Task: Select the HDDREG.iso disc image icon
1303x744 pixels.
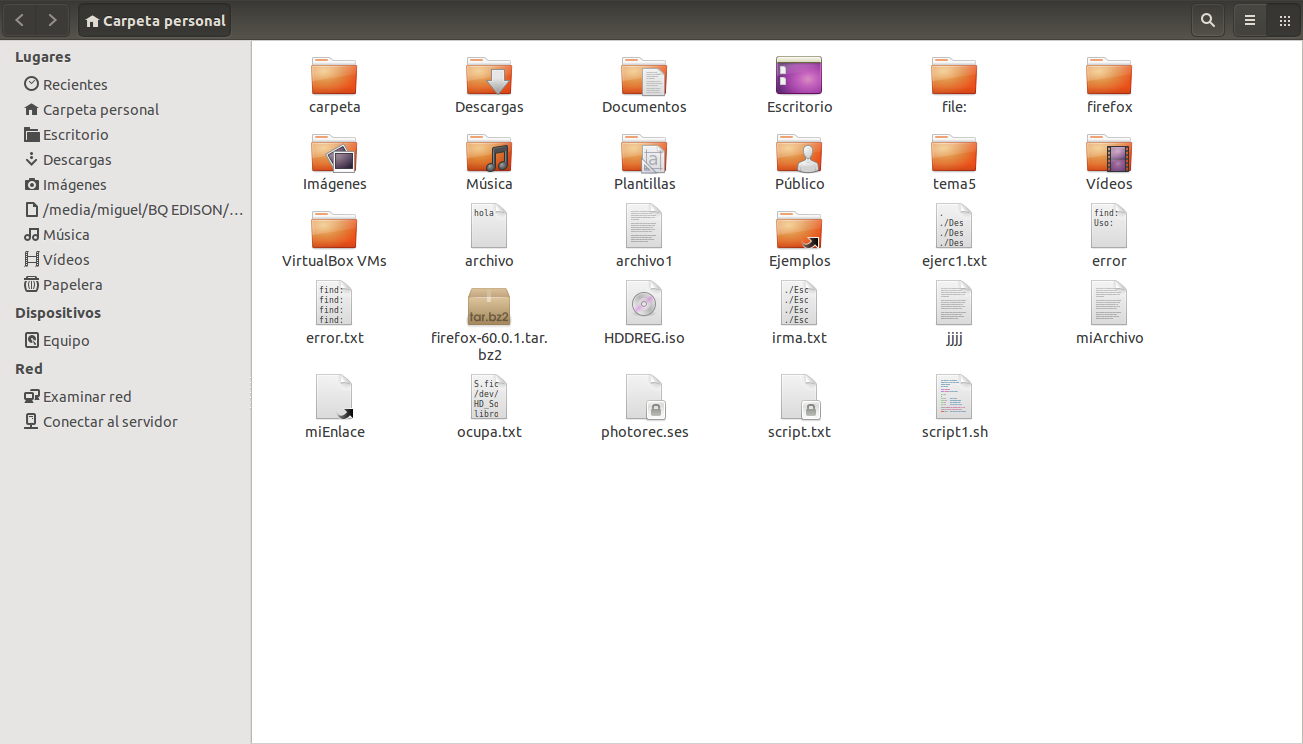Action: coord(644,303)
